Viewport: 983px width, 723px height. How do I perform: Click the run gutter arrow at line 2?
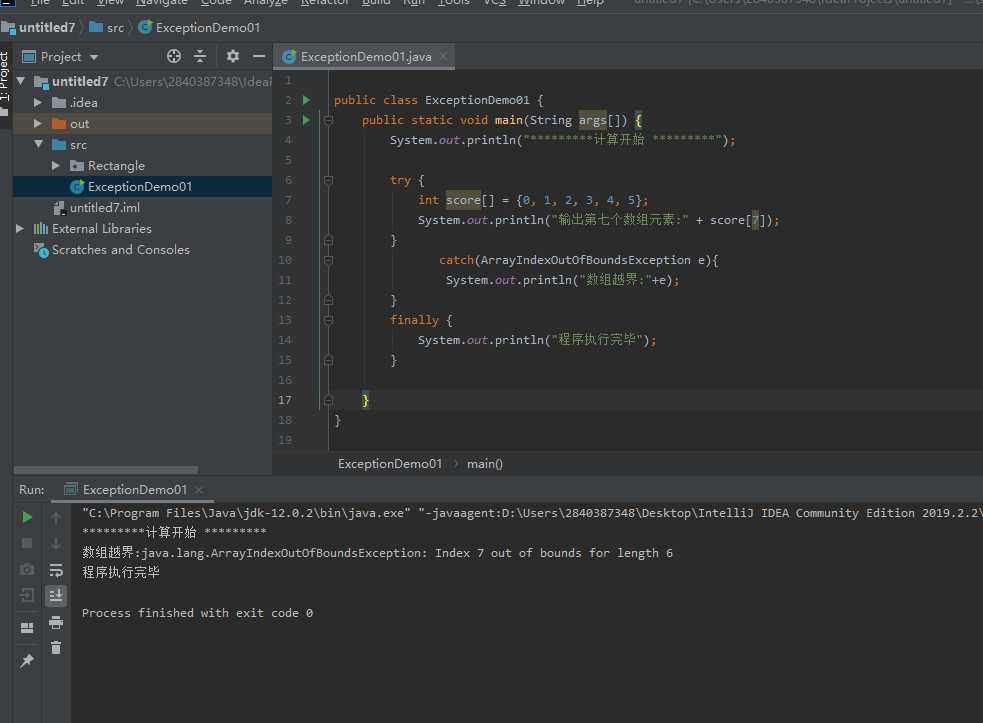coord(307,100)
